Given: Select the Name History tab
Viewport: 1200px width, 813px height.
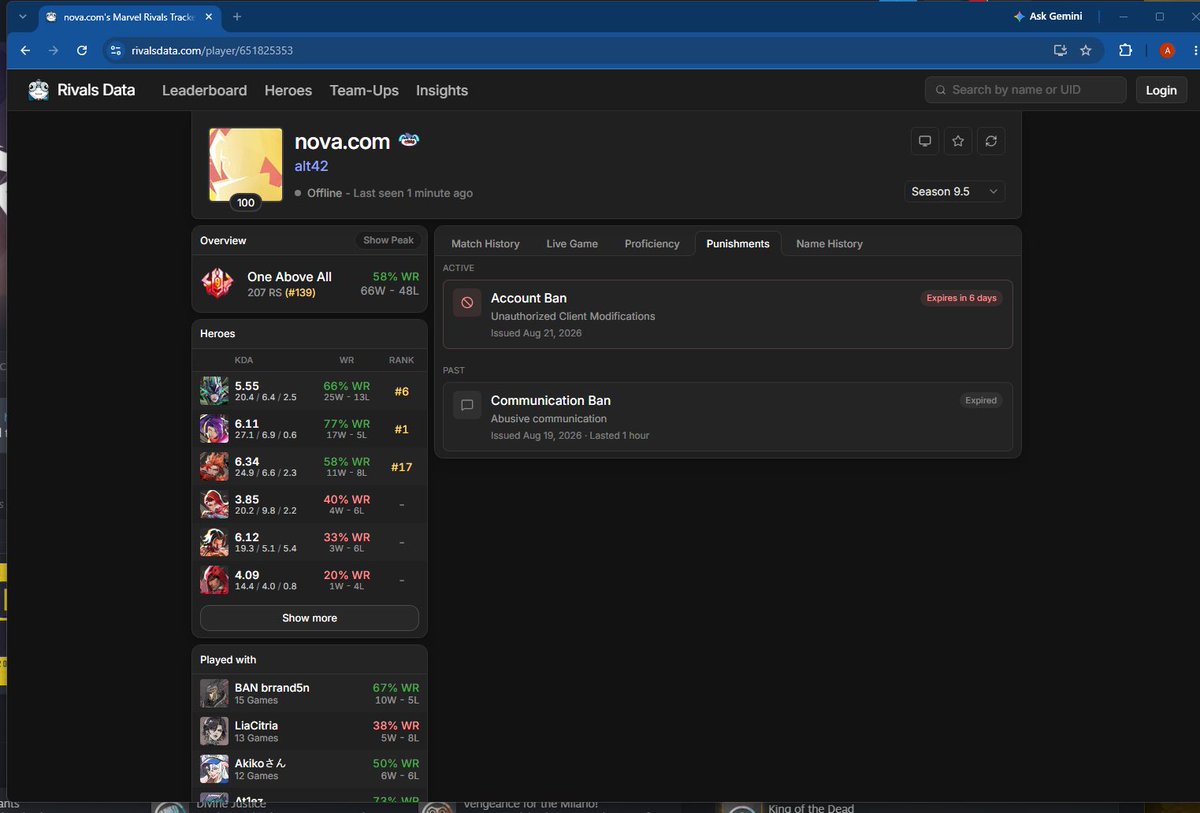Looking at the screenshot, I should 829,243.
